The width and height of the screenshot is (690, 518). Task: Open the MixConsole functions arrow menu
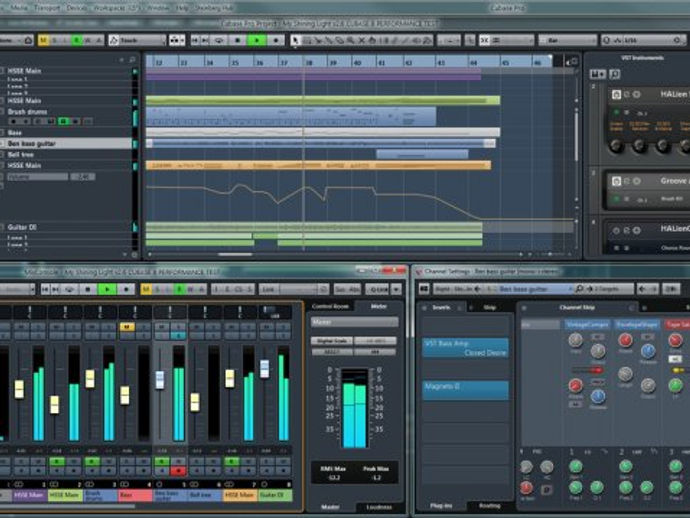[396, 289]
